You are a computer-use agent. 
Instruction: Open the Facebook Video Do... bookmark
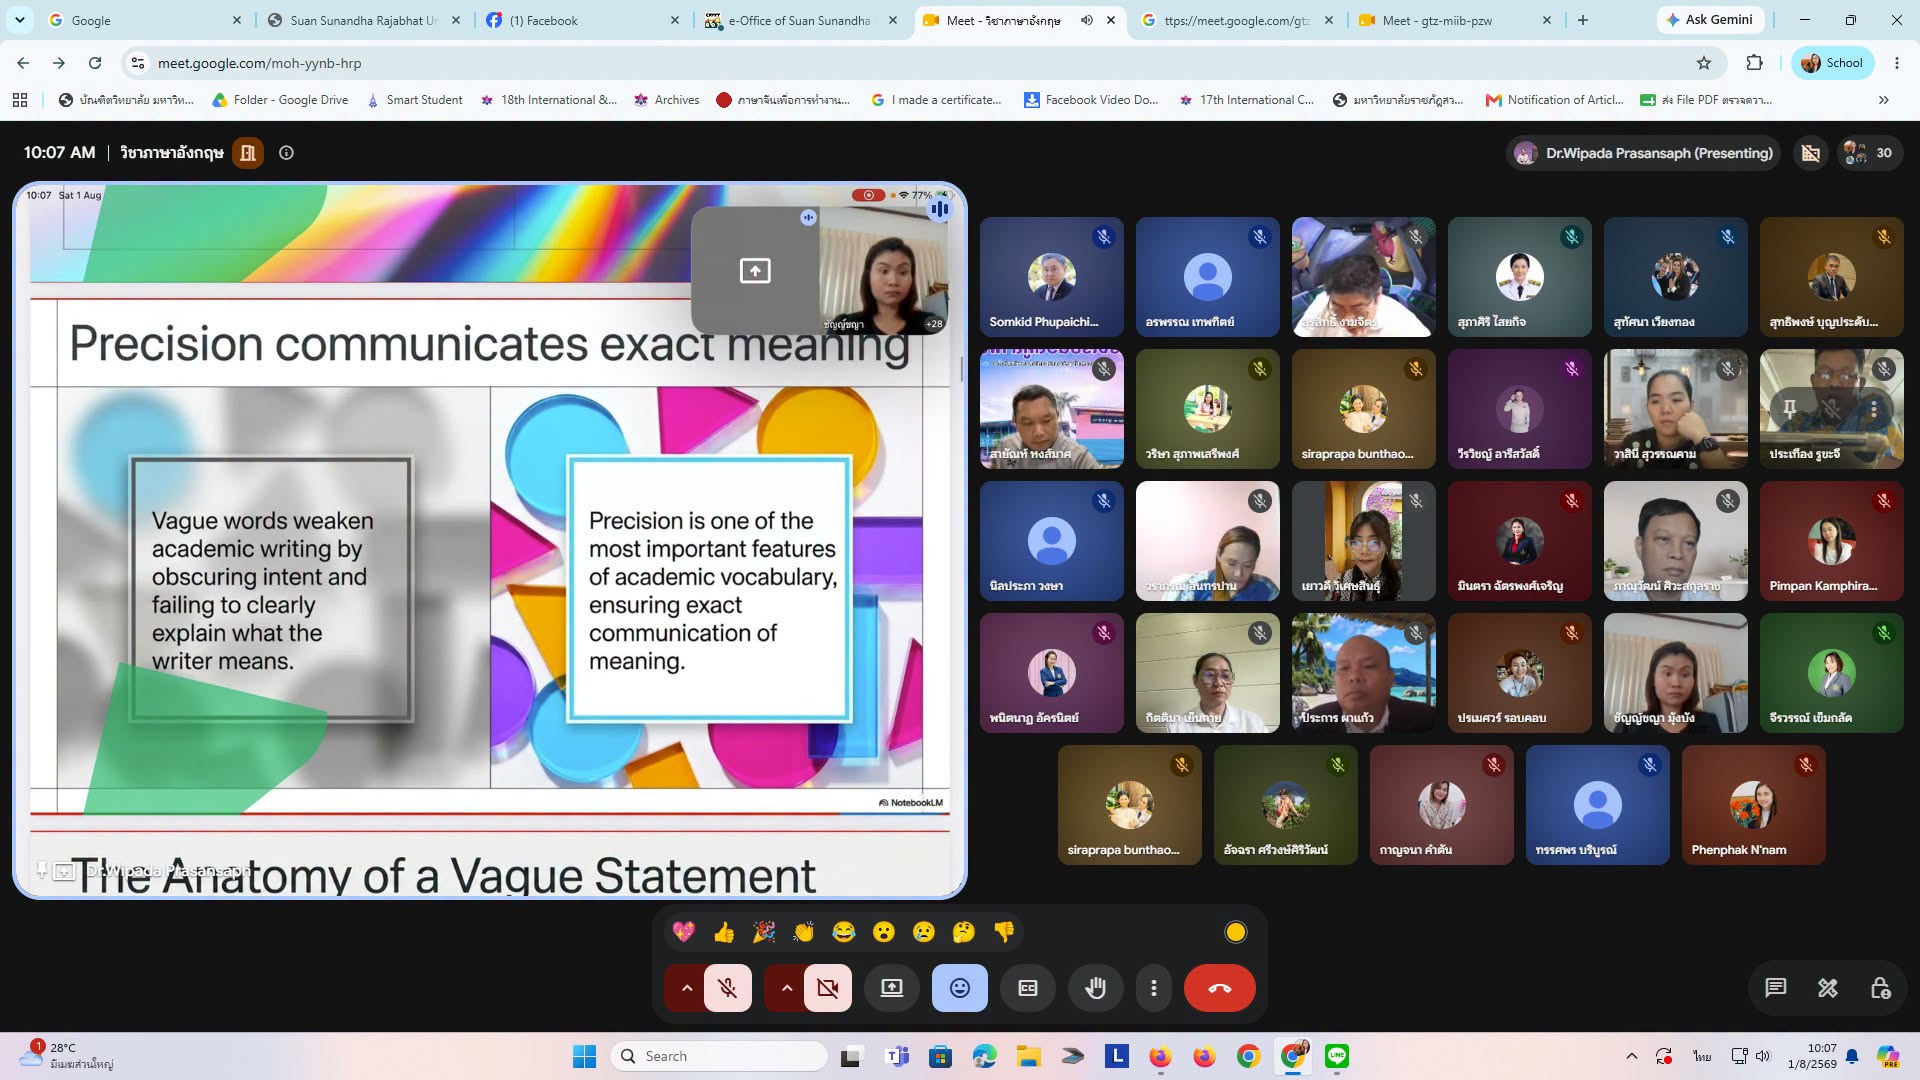pyautogui.click(x=1092, y=100)
